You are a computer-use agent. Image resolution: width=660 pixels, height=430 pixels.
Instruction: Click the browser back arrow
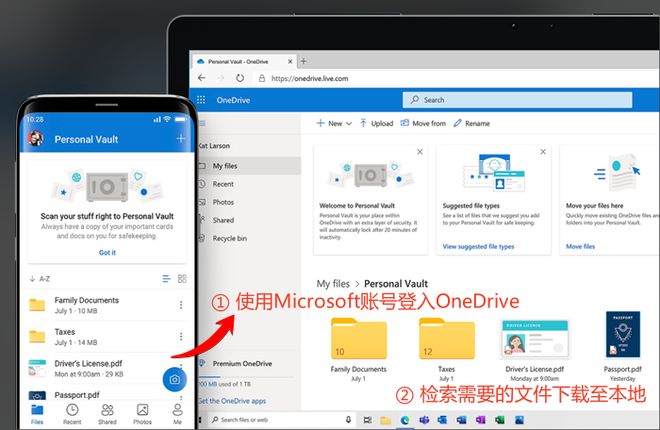coord(202,78)
